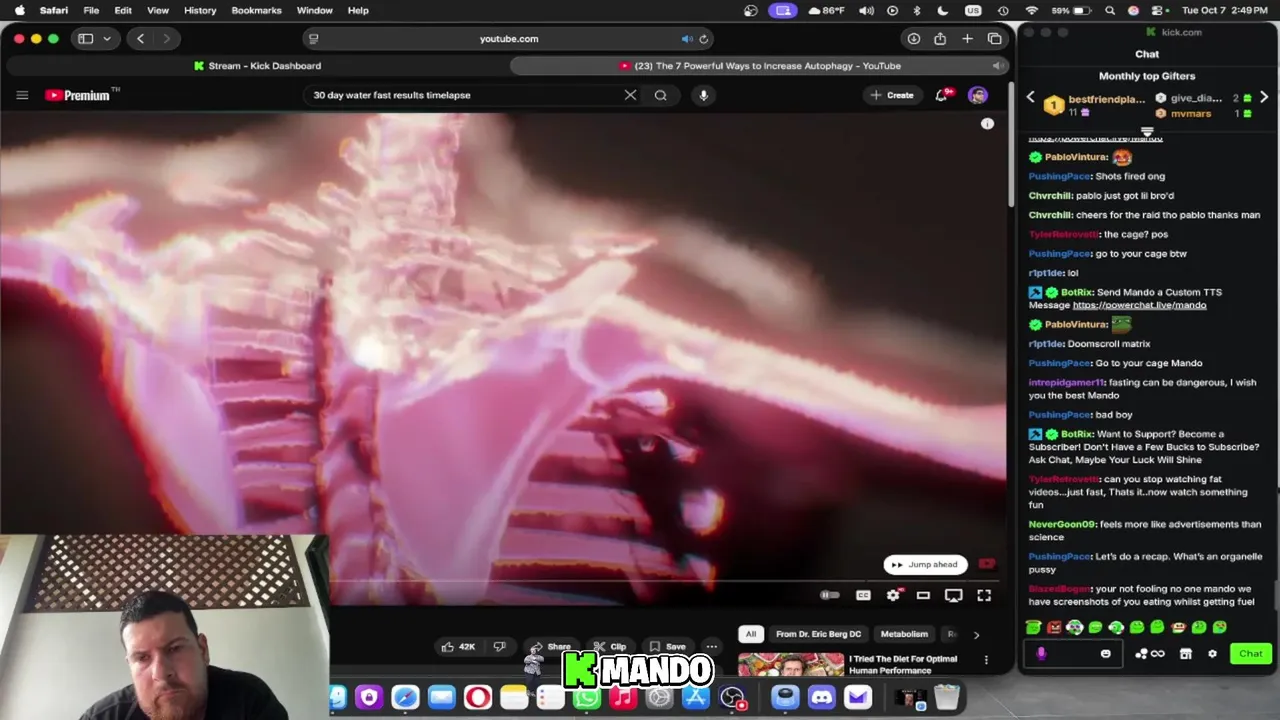
Task: Open the Kick chat emoji picker
Action: click(x=1105, y=654)
